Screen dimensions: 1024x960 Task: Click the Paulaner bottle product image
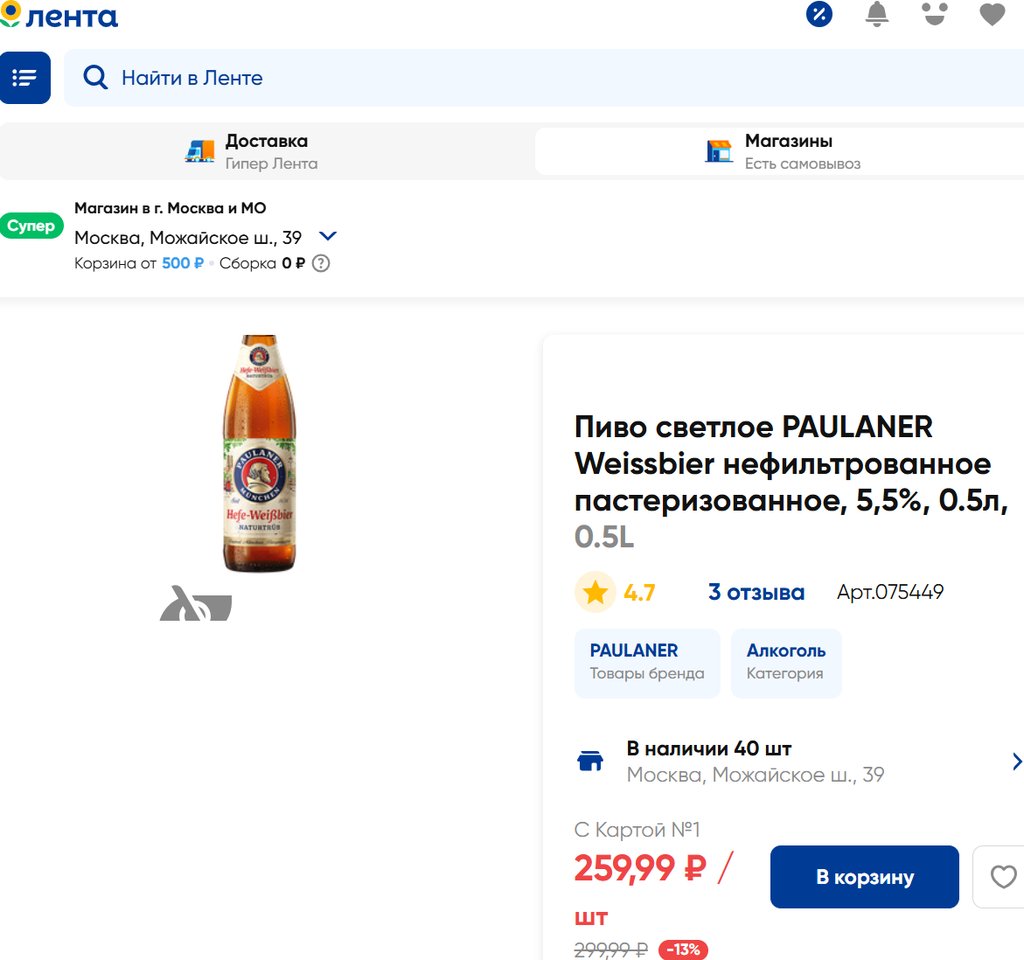coord(259,453)
